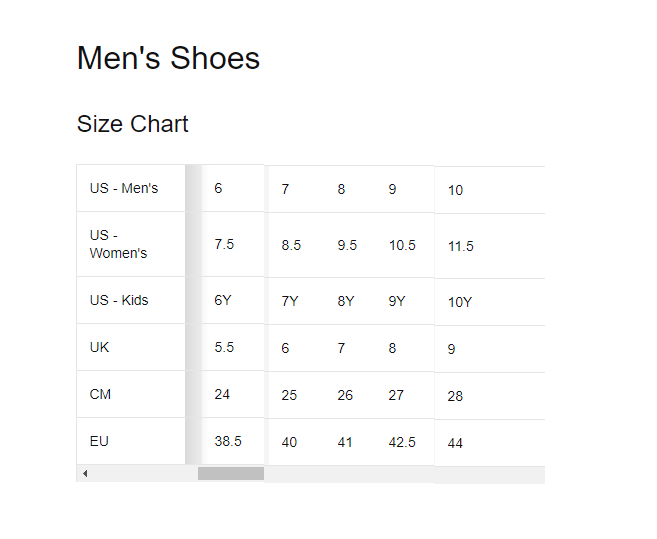The height and width of the screenshot is (539, 657).
Task: Click the horizontal scrollbar thumb
Action: click(x=230, y=473)
